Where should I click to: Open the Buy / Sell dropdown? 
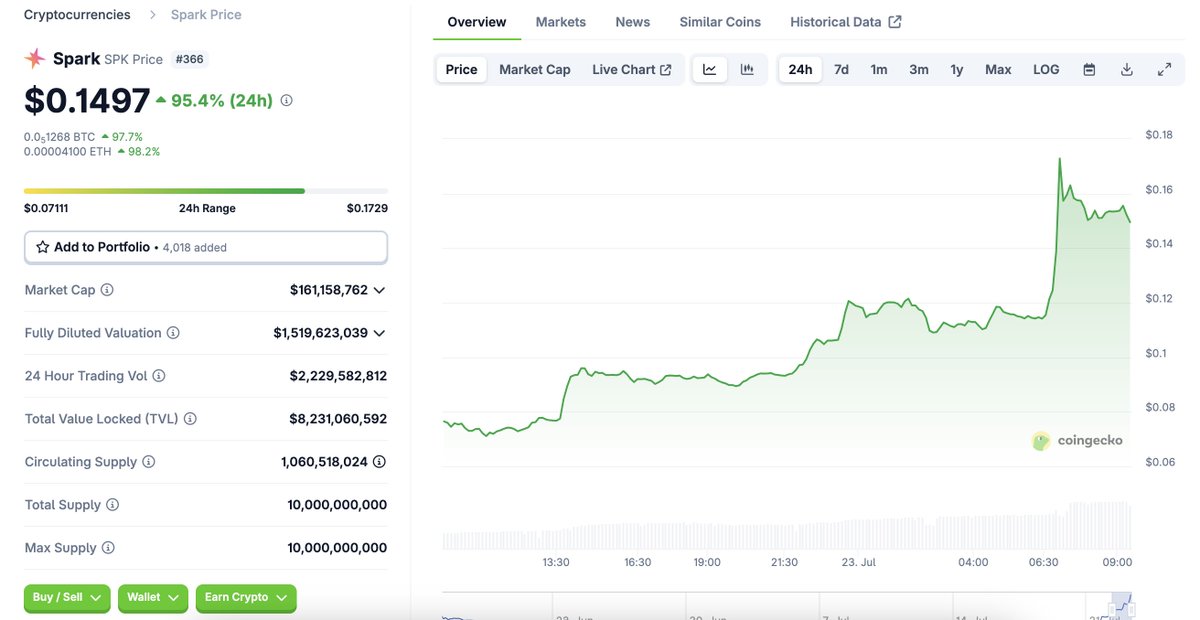[67, 598]
